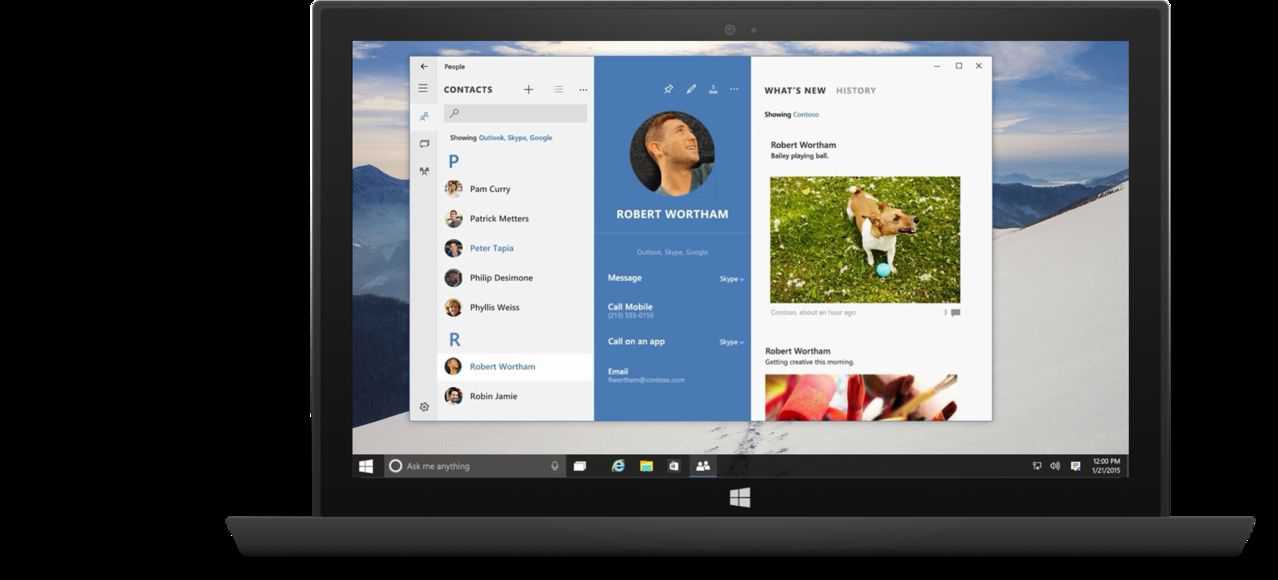Image resolution: width=1278 pixels, height=580 pixels.
Task: Click the contacts search box
Action: 515,114
